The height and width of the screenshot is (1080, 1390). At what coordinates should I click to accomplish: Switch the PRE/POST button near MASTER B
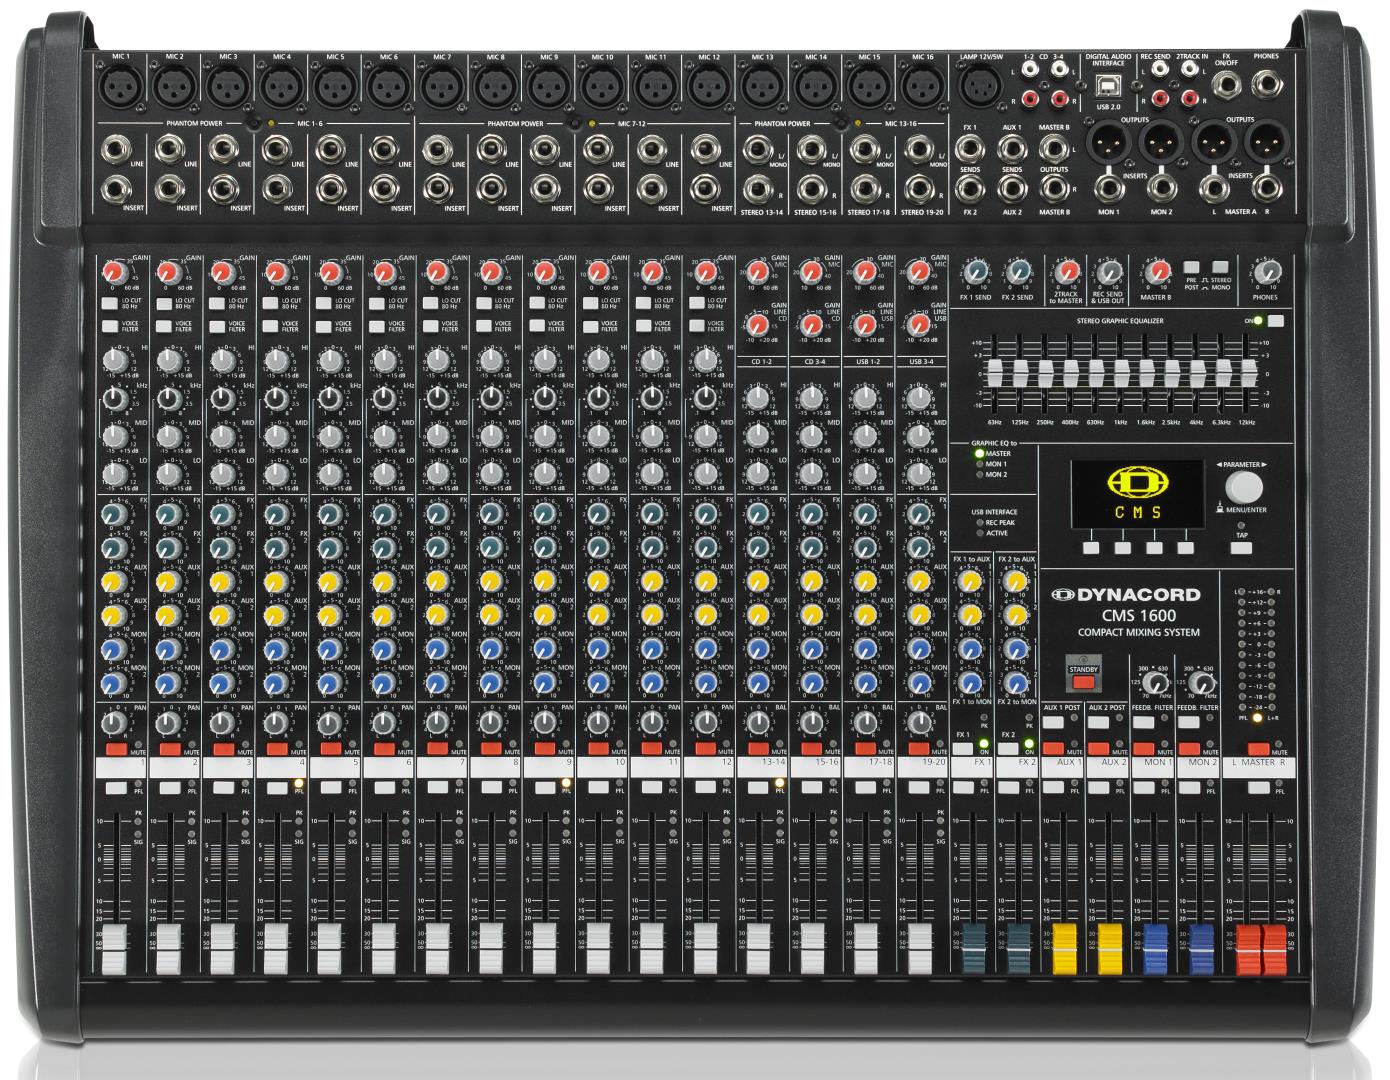(x=1191, y=268)
